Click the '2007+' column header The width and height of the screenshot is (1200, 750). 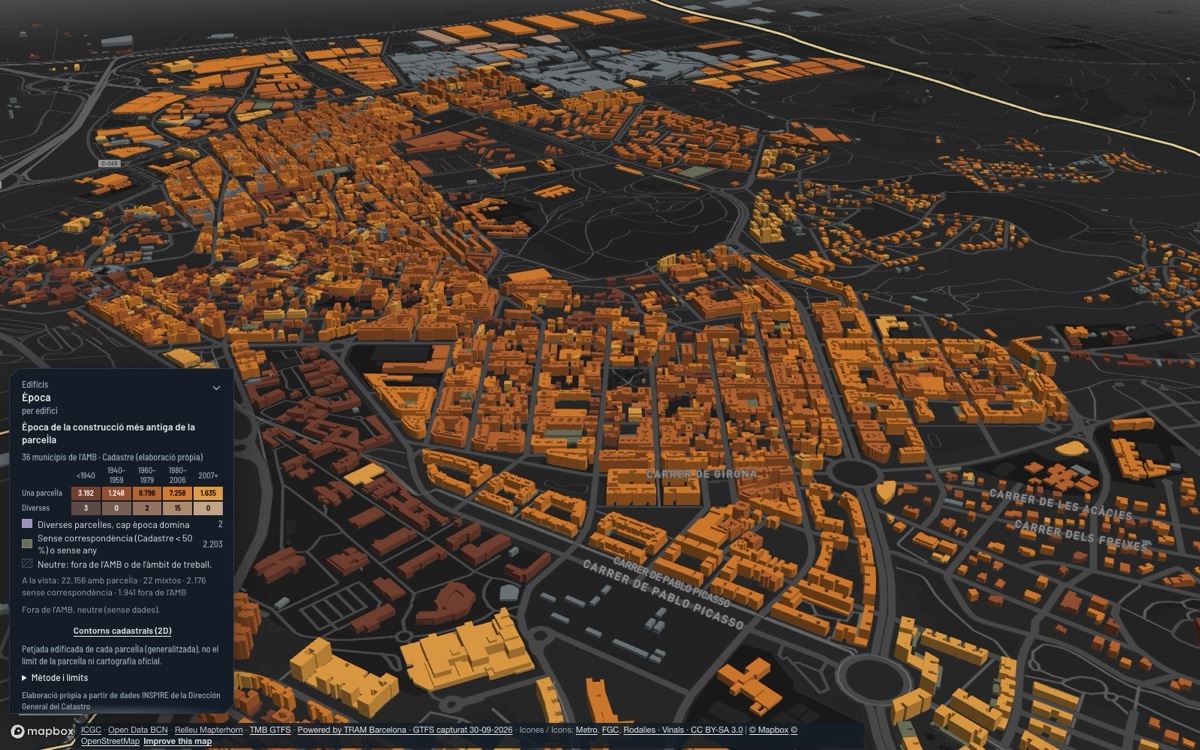point(208,475)
